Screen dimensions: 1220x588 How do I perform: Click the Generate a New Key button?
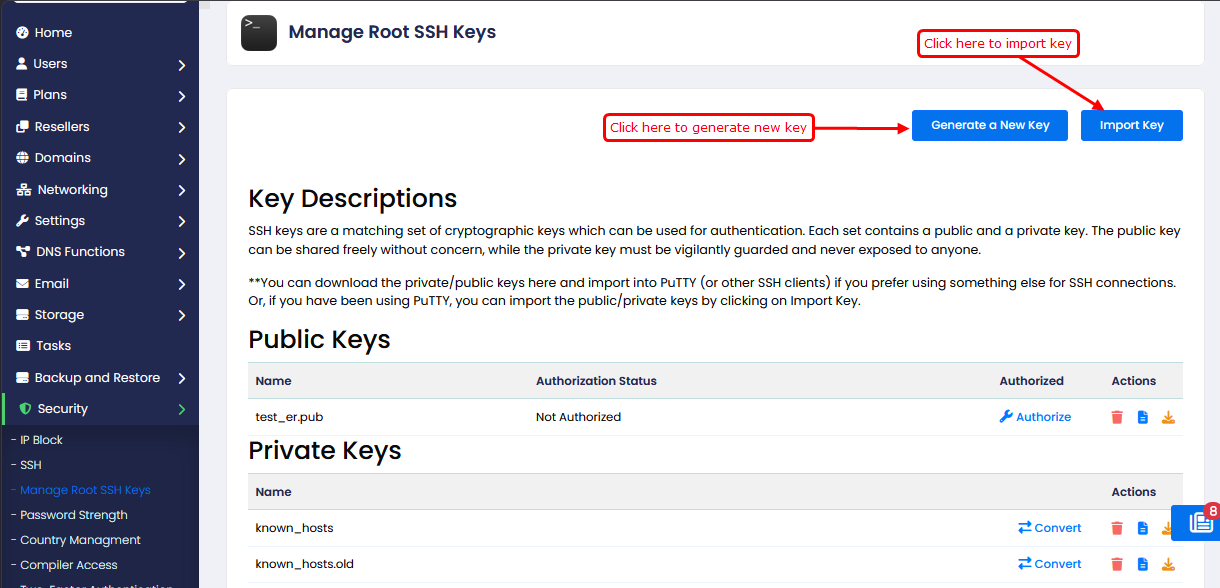pyautogui.click(x=989, y=125)
